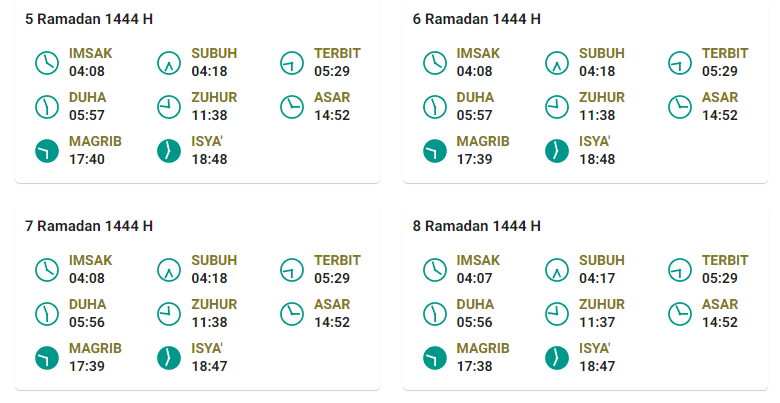780x403 pixels.
Task: Click the Duha clock icon for 7 Ramadan
Action: coord(47,314)
